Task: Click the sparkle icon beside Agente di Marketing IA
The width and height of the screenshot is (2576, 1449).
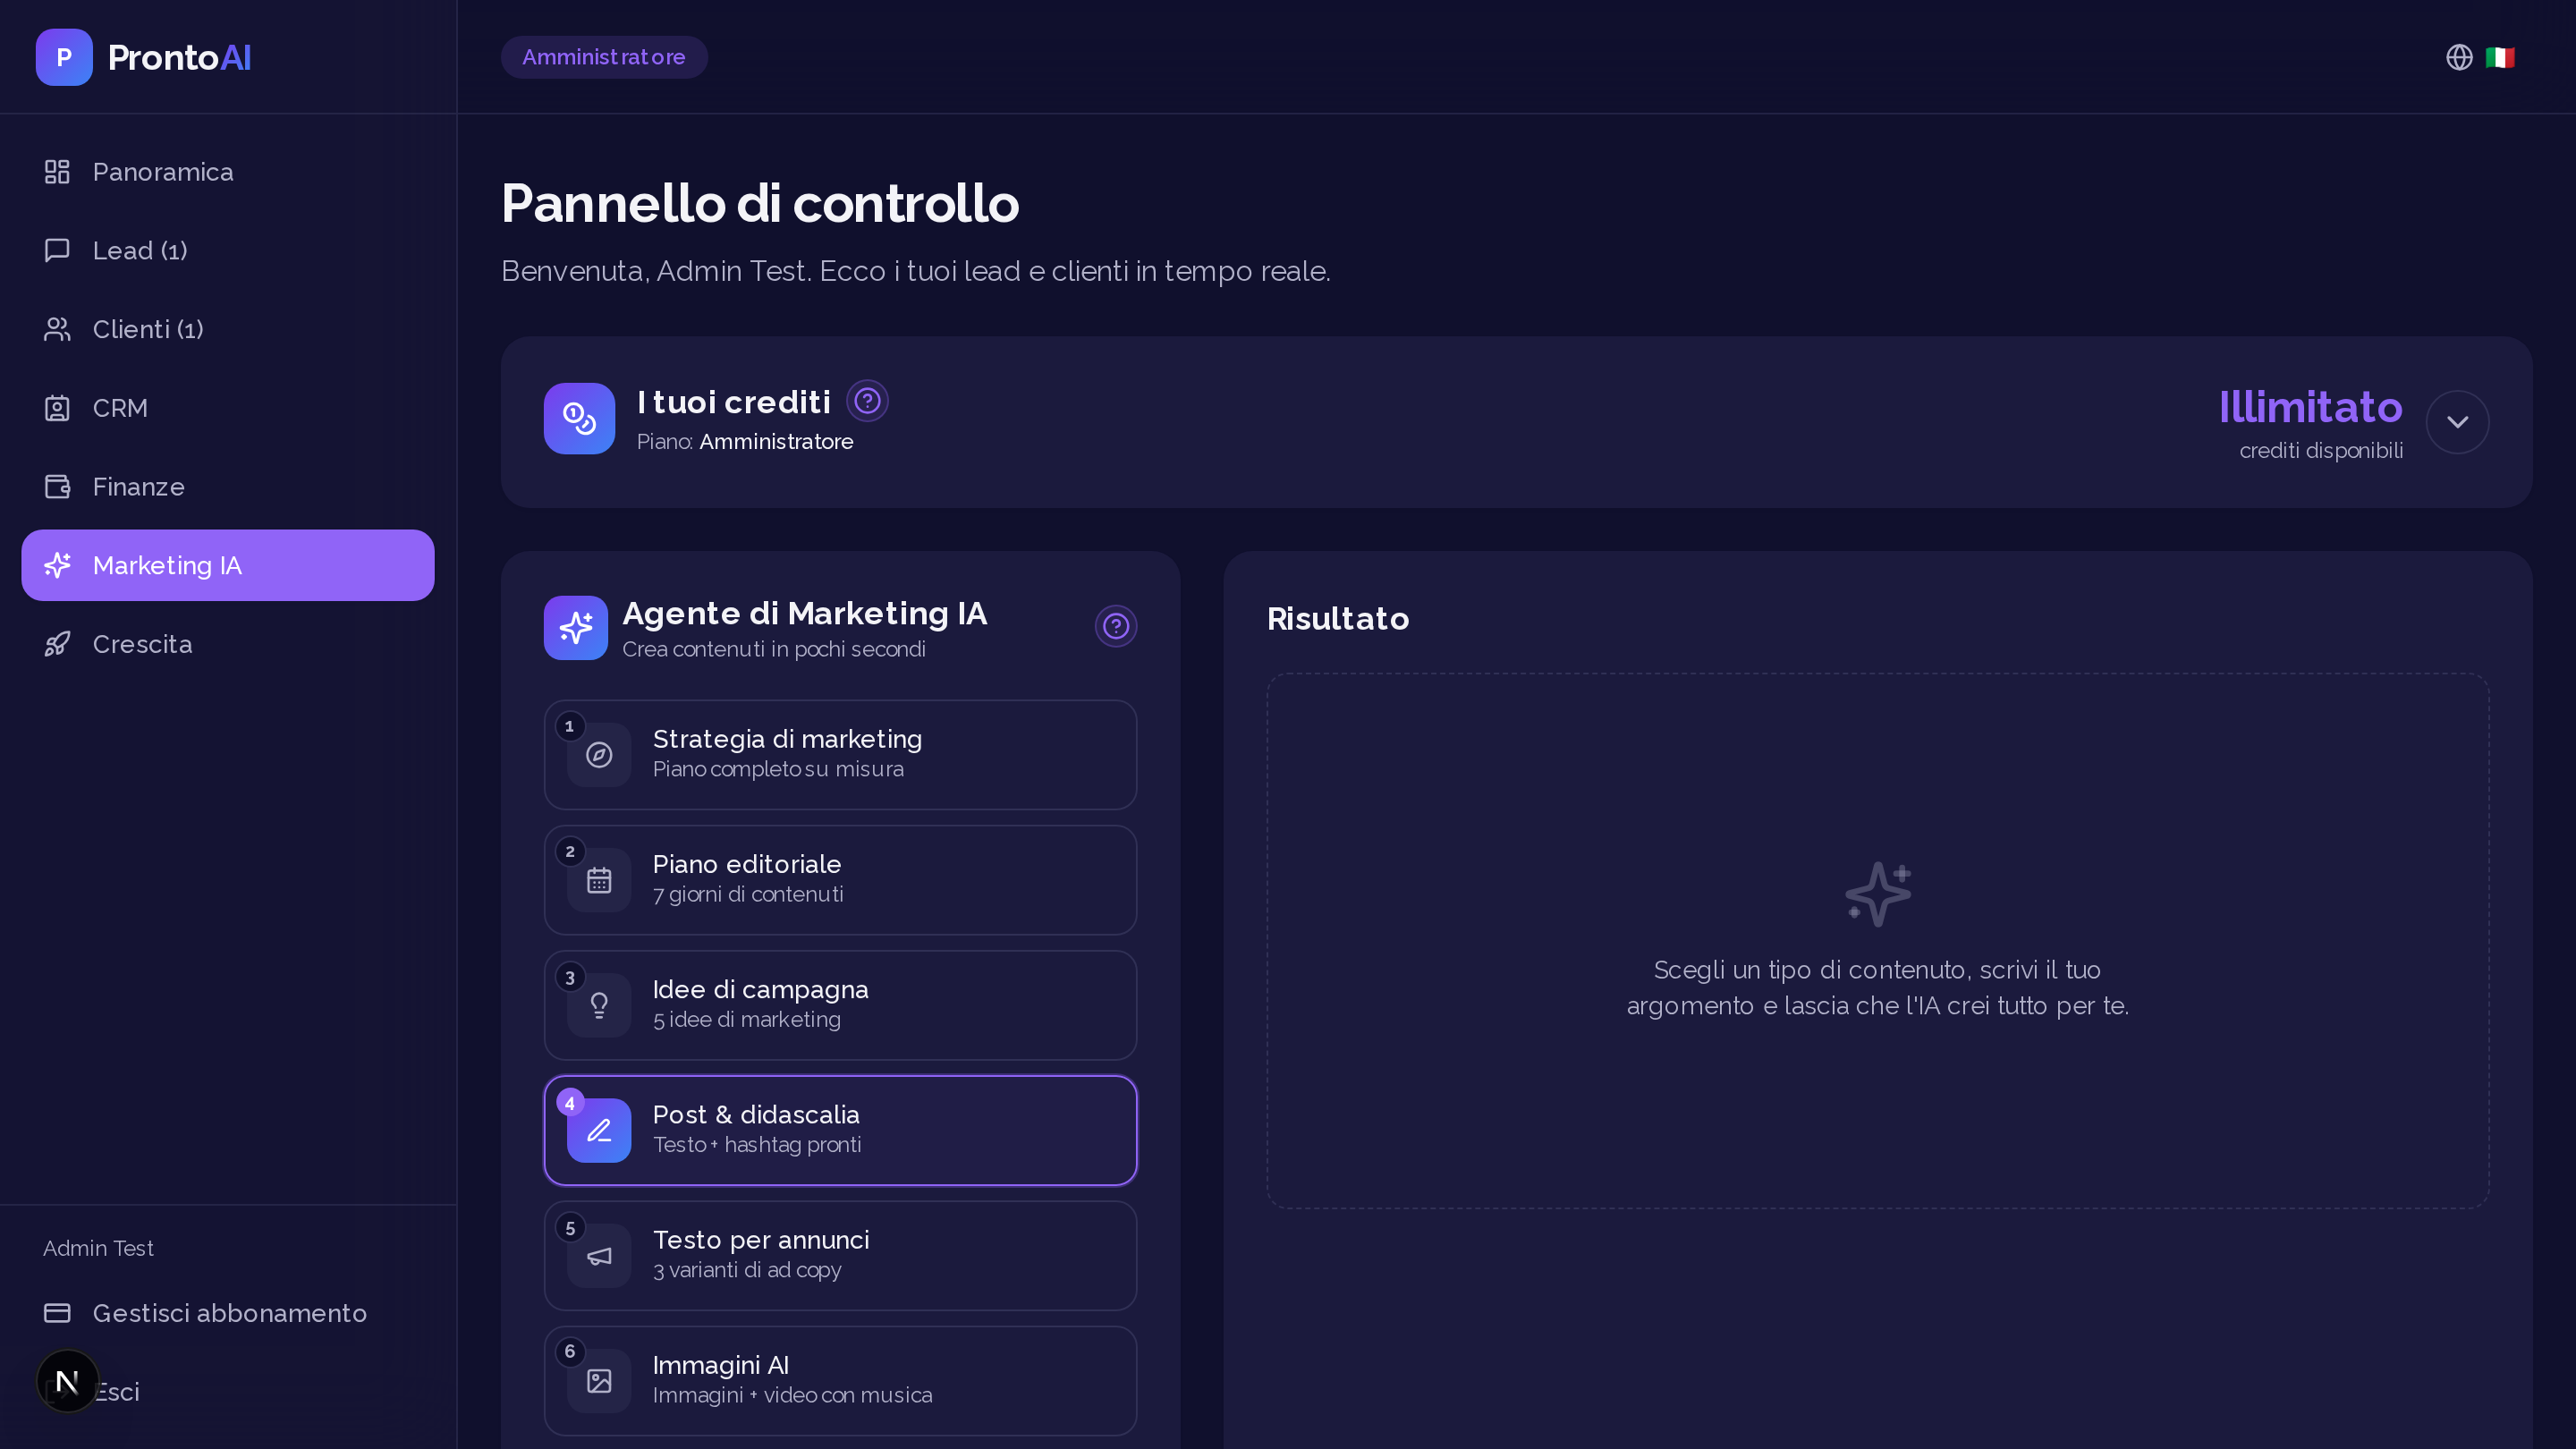Action: click(x=576, y=628)
